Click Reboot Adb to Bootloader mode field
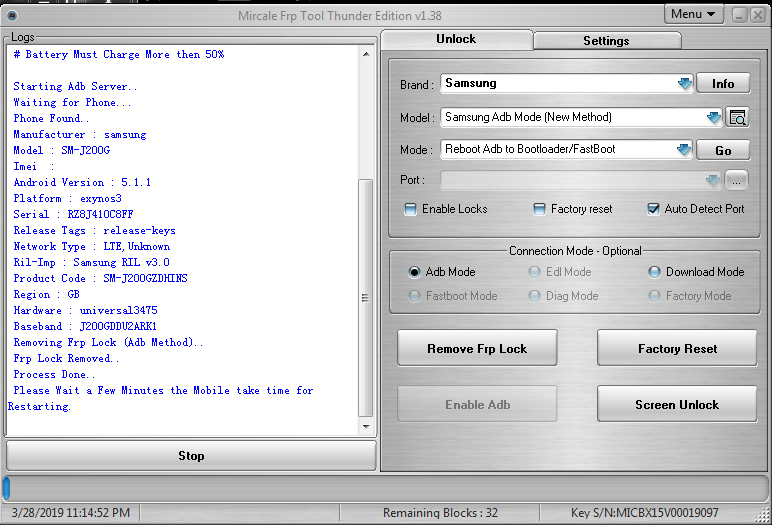The image size is (772, 525). tap(566, 149)
